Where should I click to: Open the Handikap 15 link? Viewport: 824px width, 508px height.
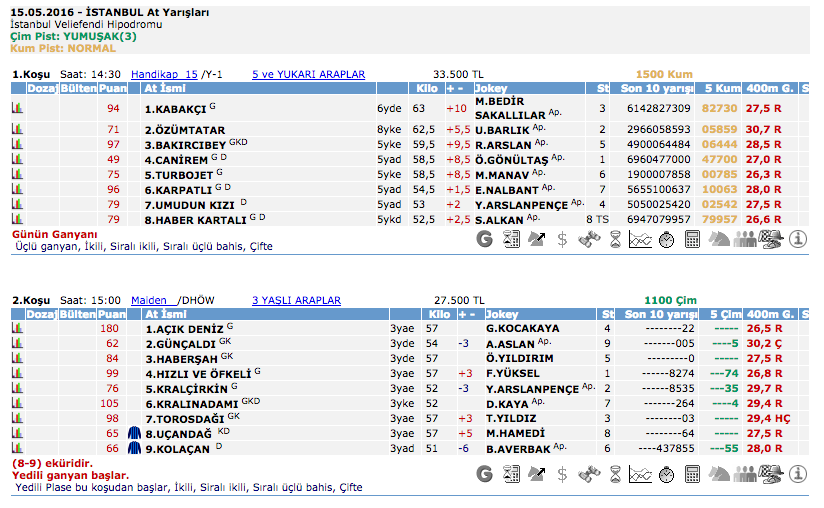[x=164, y=74]
